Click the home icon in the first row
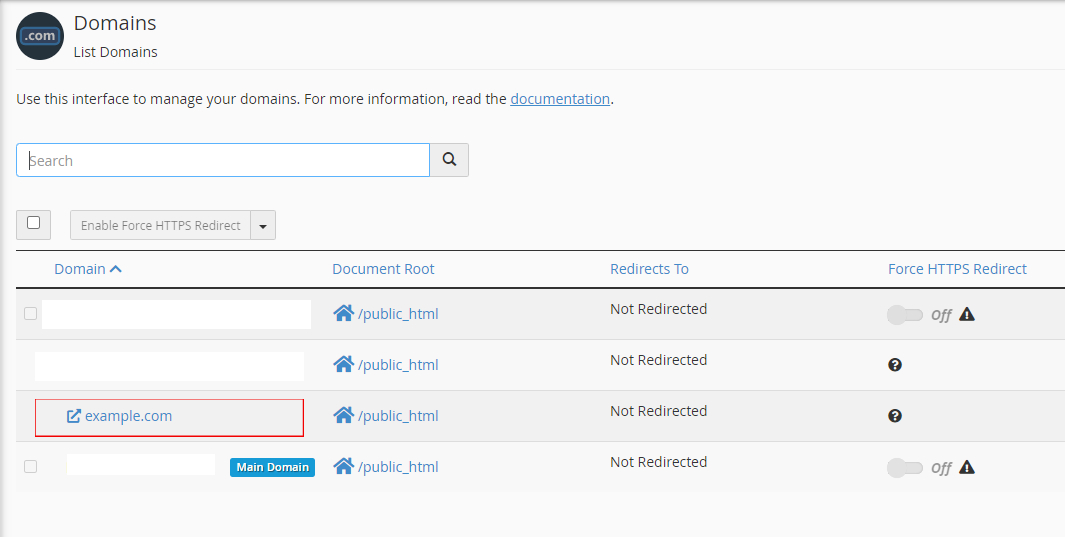Screen dimensions: 1065x537 click(344, 313)
